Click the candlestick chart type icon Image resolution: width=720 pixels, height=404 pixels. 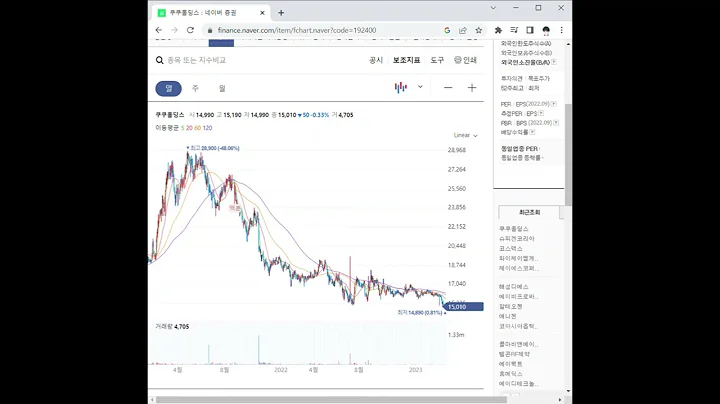coord(401,87)
